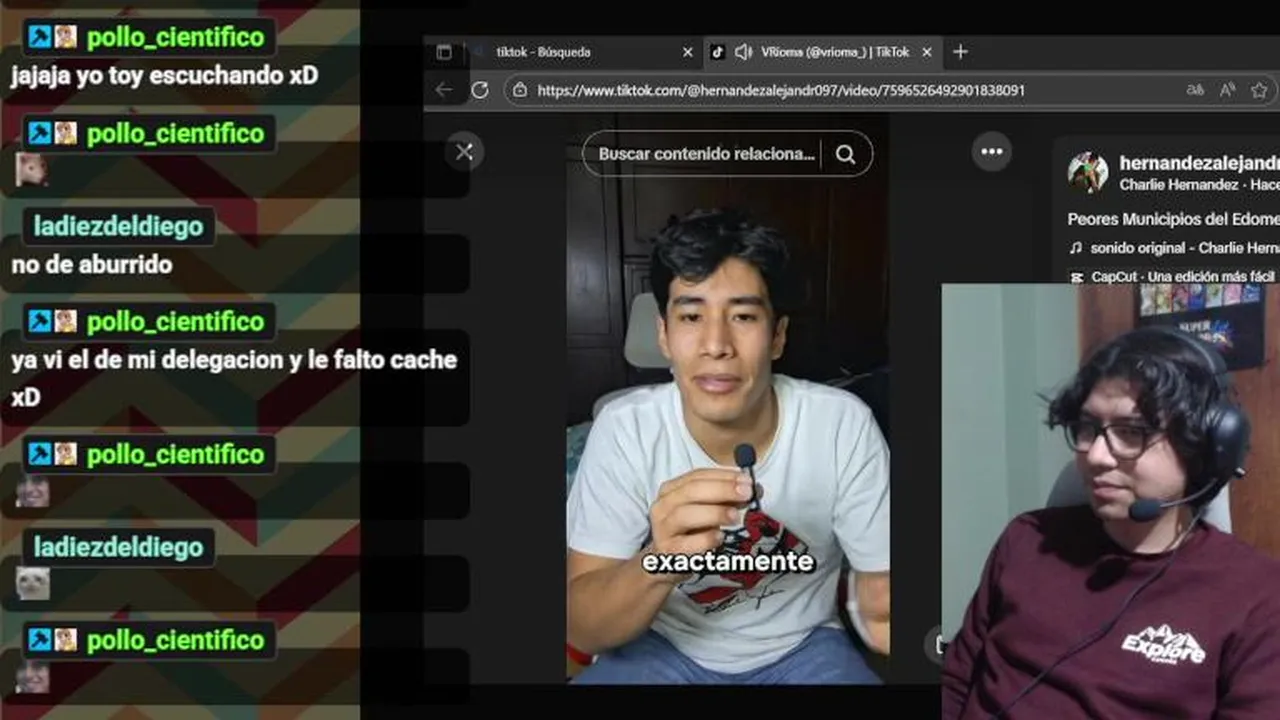
Task: Close the VRioma TikTok tab
Action: [x=927, y=52]
